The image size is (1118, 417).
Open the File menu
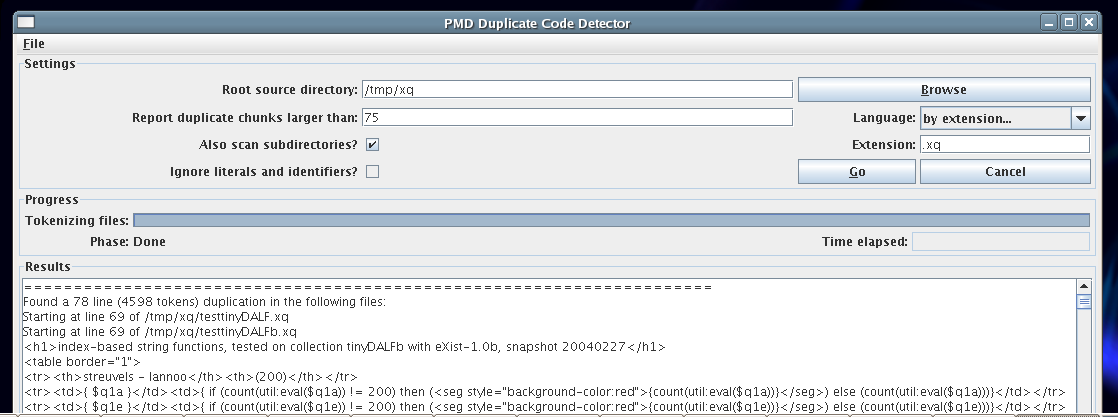[34, 44]
